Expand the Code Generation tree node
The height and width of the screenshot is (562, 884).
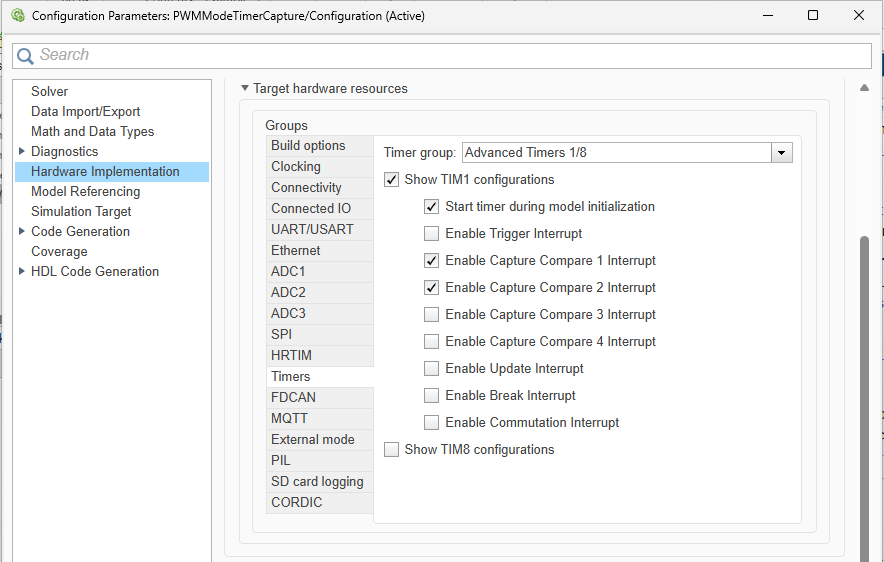21,231
